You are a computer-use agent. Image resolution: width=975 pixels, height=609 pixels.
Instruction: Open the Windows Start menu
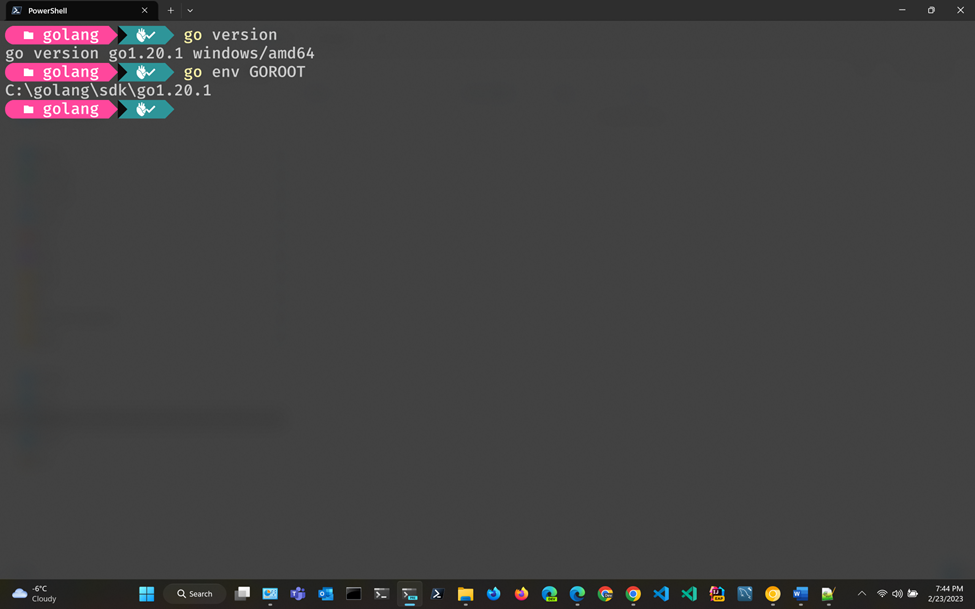[x=147, y=593]
